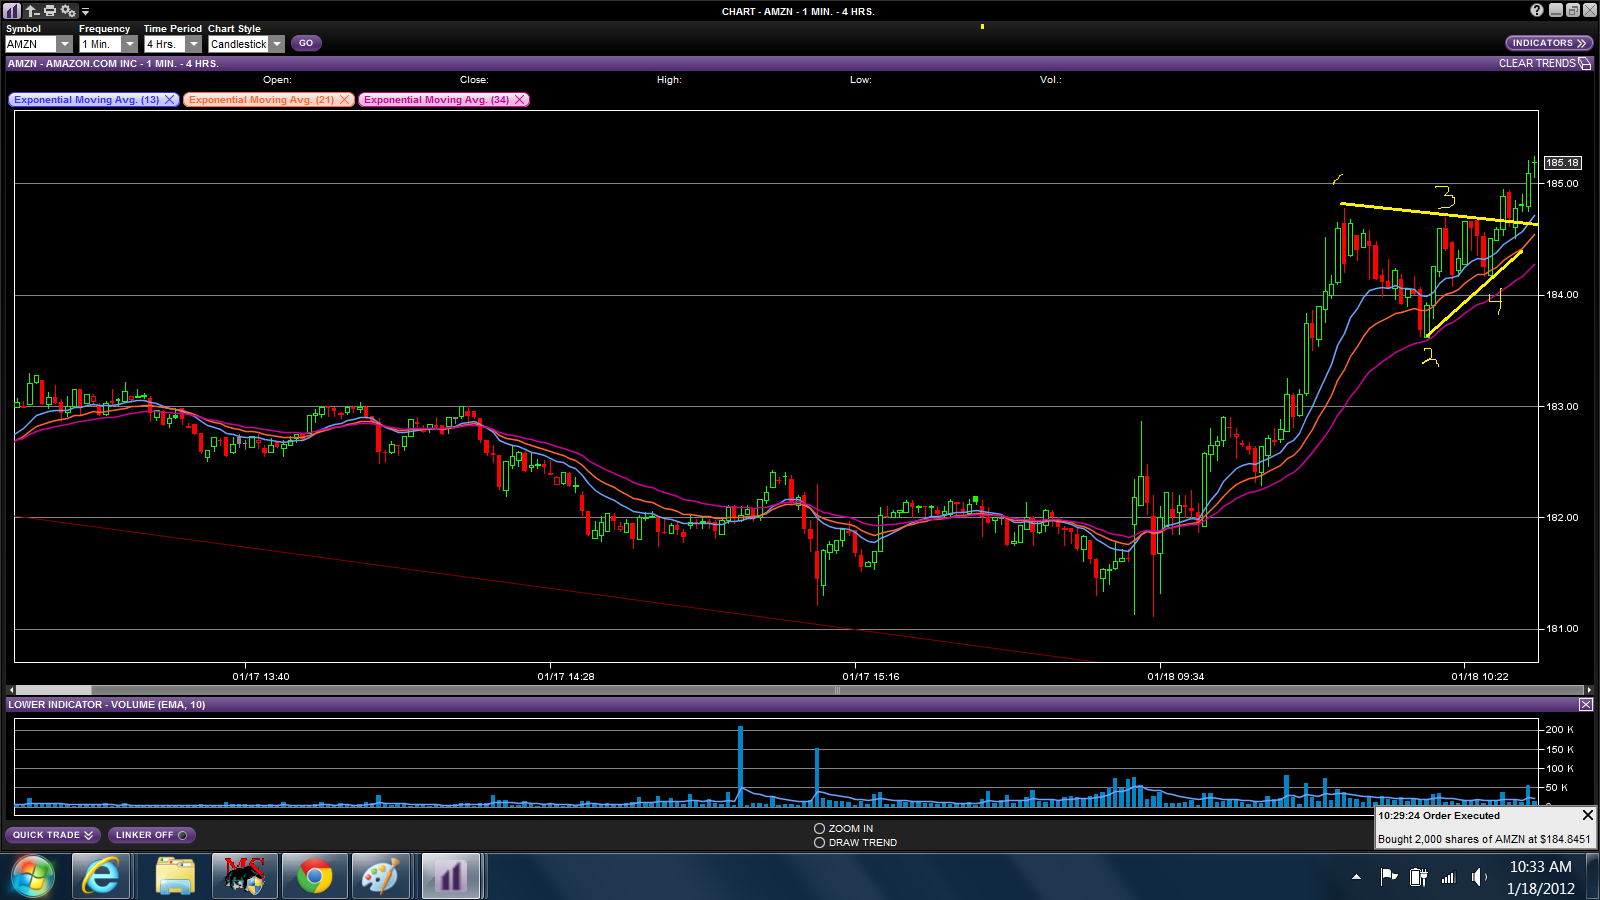Expand the small toolbar overflow arrow
The image size is (1600, 900).
click(86, 12)
